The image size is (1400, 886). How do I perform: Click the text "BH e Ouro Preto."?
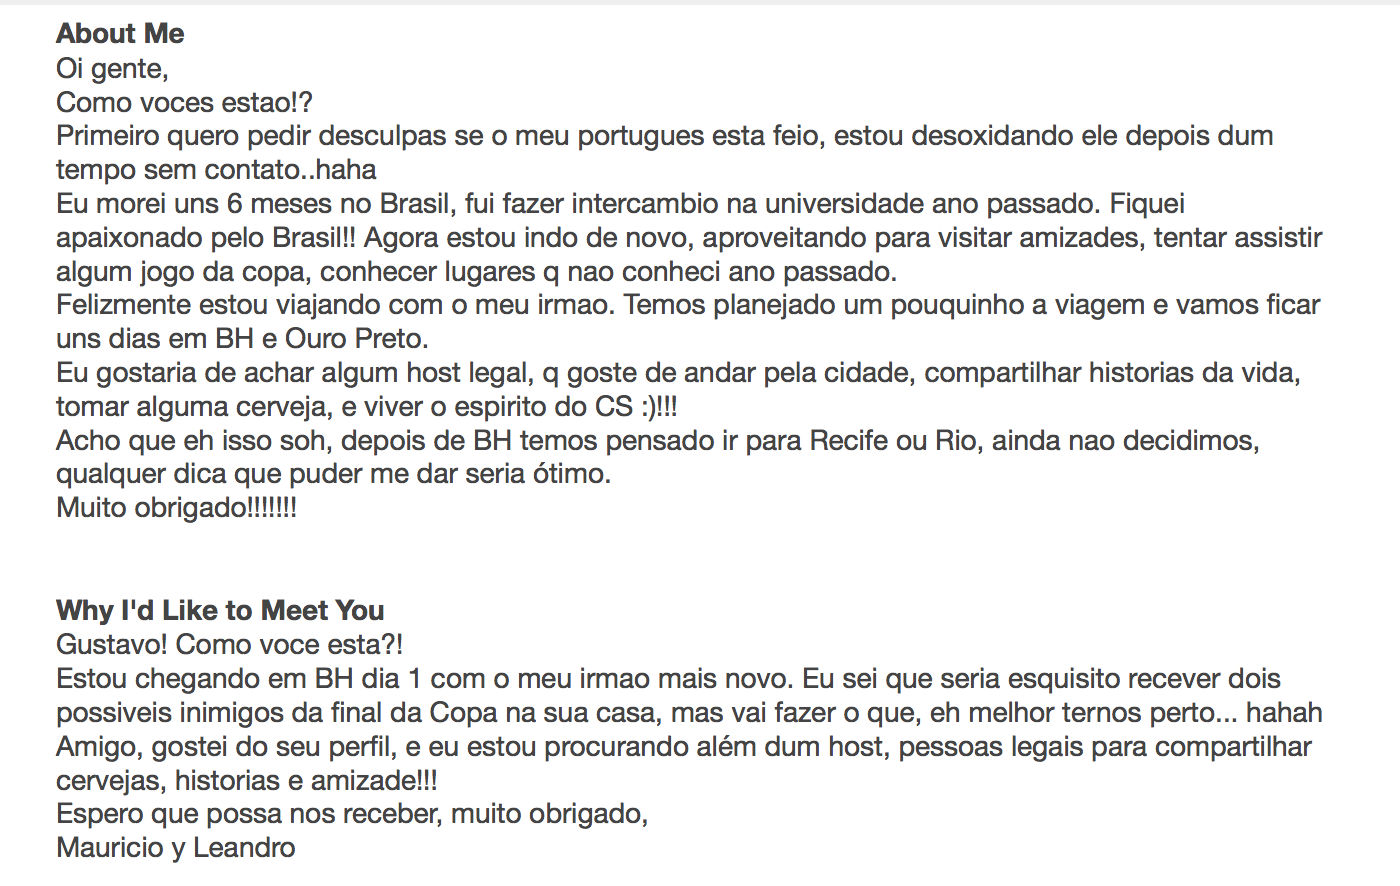point(322,339)
